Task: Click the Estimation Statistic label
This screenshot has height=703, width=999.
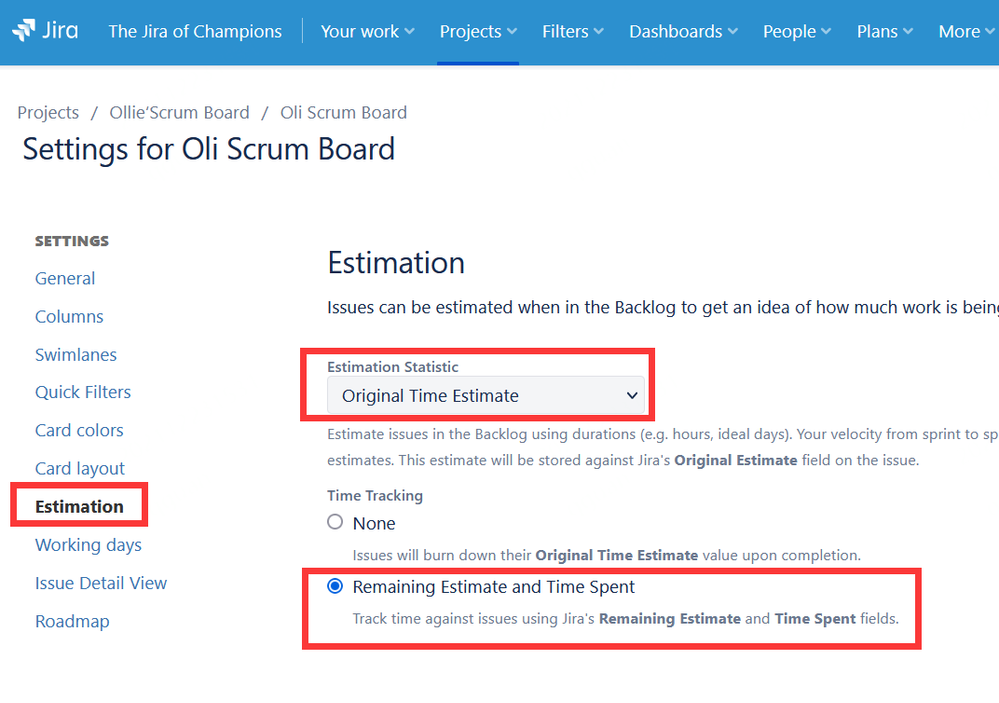Action: tap(393, 366)
